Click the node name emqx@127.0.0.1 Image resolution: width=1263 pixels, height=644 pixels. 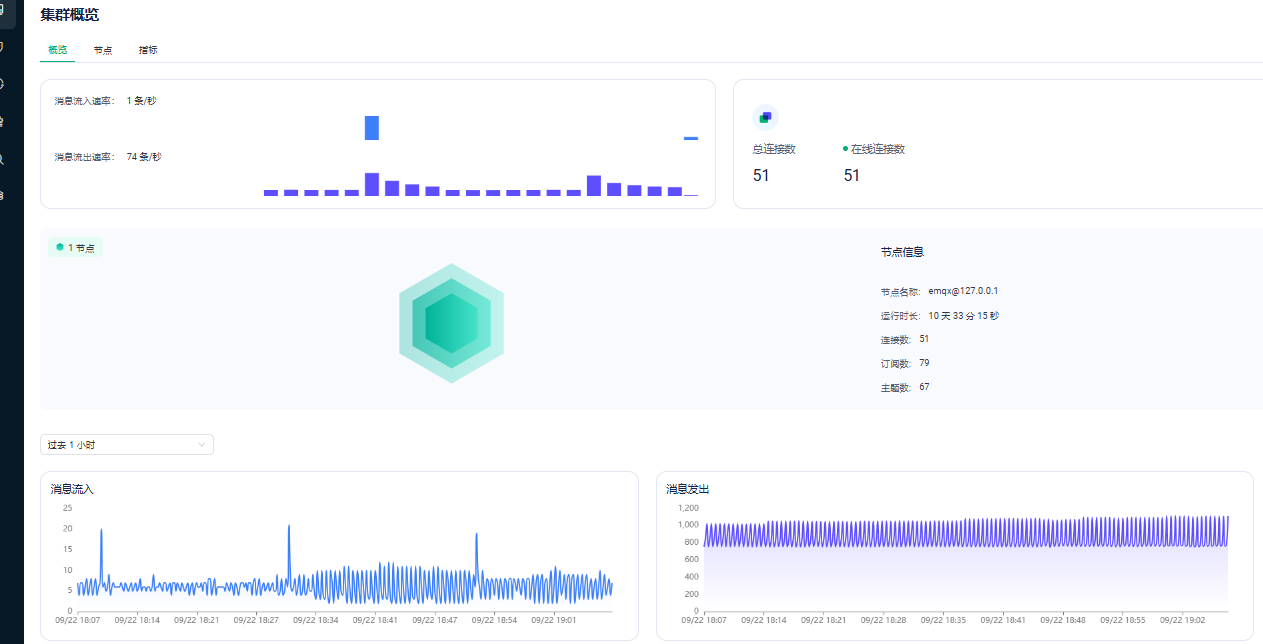coord(963,291)
